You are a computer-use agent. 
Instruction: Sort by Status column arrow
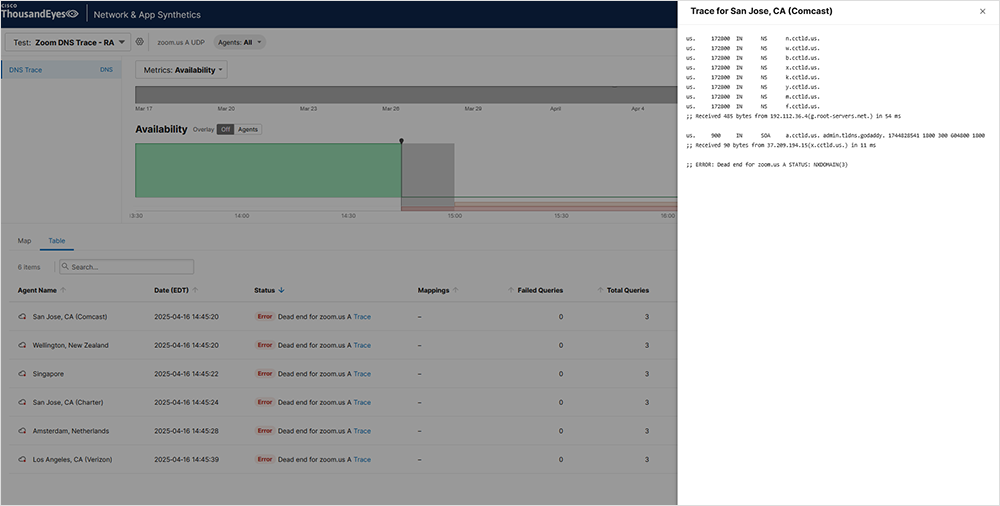tap(281, 290)
